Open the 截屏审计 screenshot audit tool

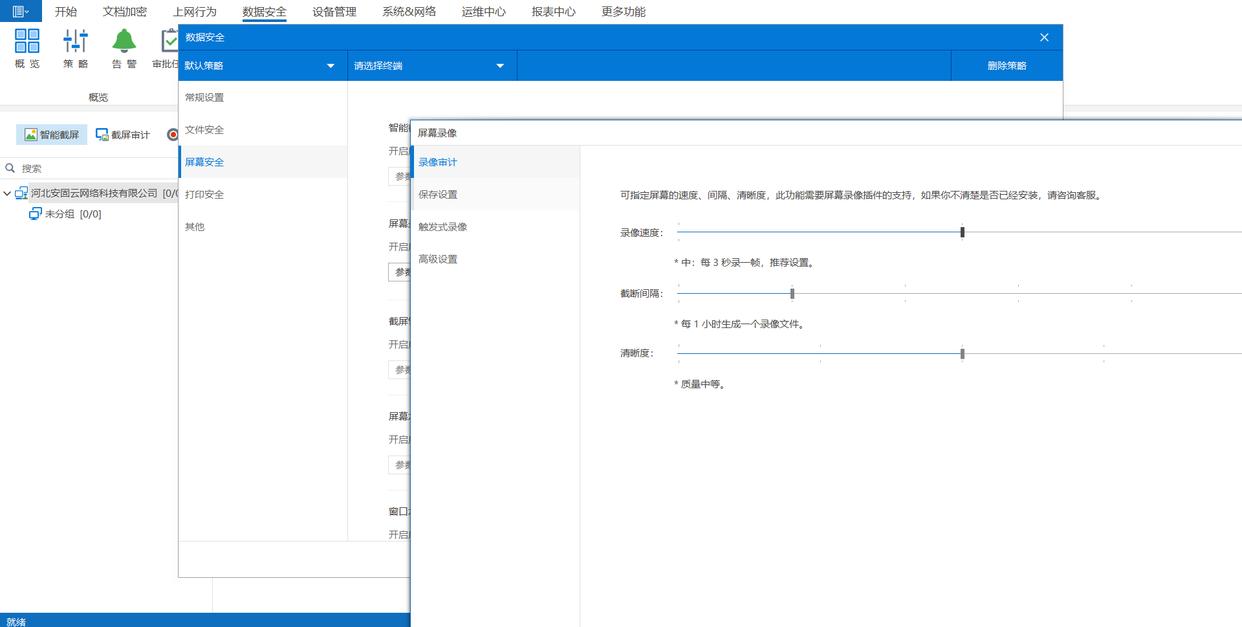(123, 134)
